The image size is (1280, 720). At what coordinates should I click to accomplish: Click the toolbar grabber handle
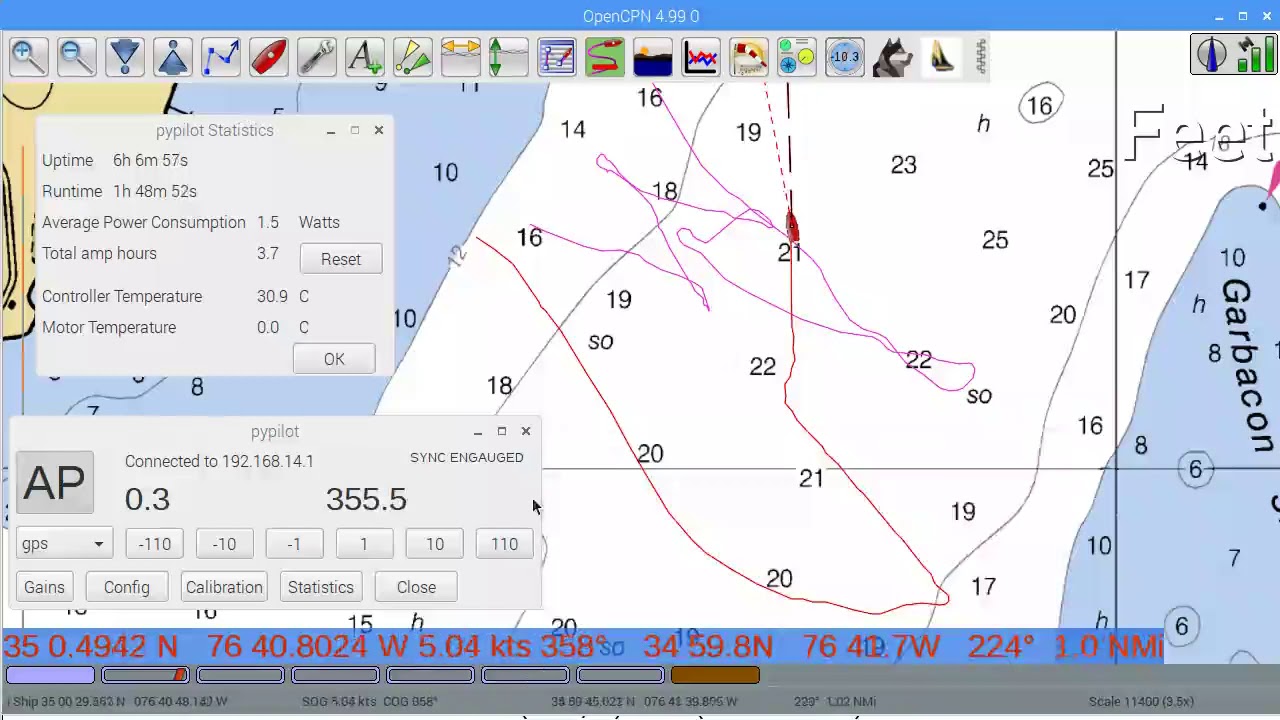(982, 57)
